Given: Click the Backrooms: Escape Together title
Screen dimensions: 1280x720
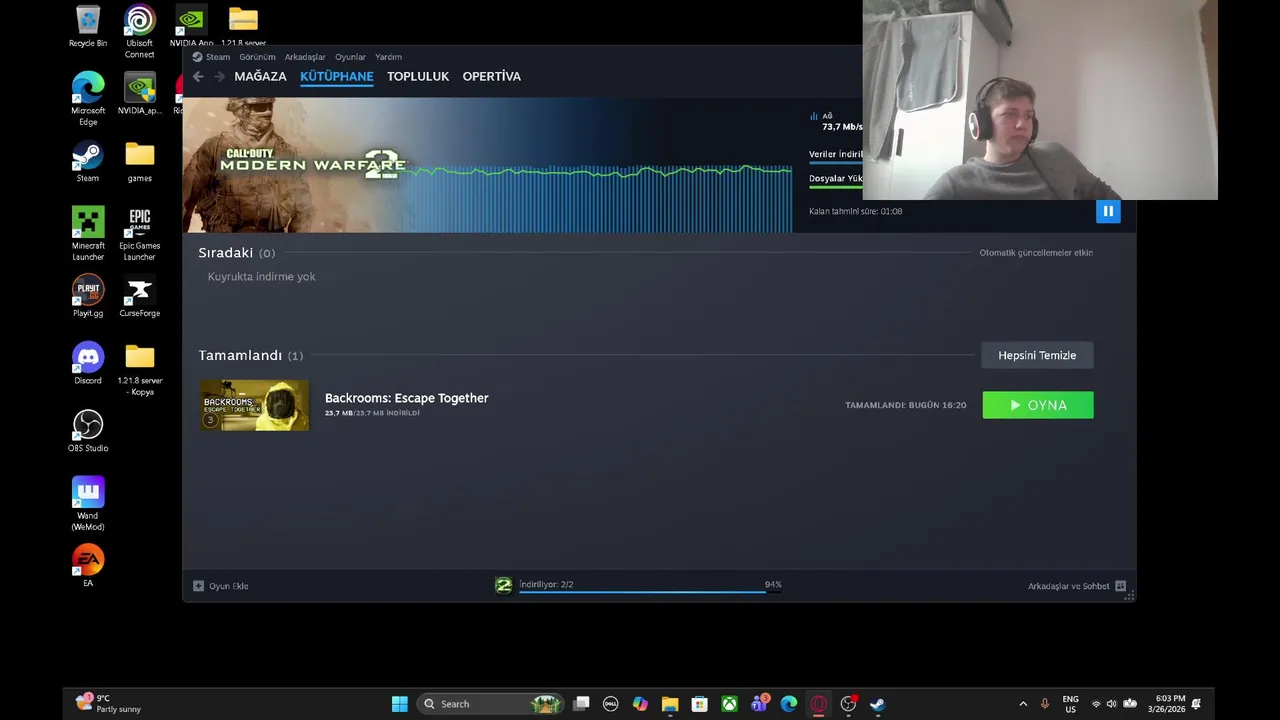Looking at the screenshot, I should pos(406,398).
